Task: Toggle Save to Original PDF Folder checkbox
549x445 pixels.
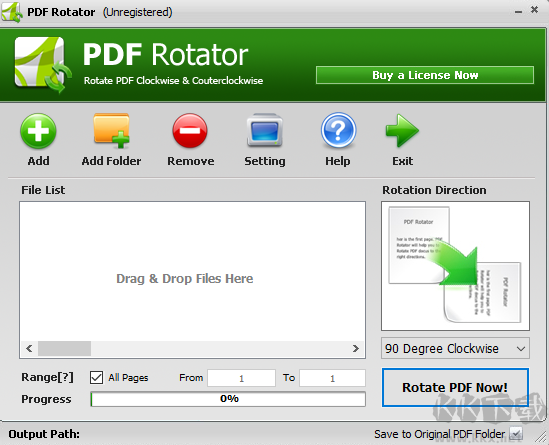Action: [x=516, y=434]
